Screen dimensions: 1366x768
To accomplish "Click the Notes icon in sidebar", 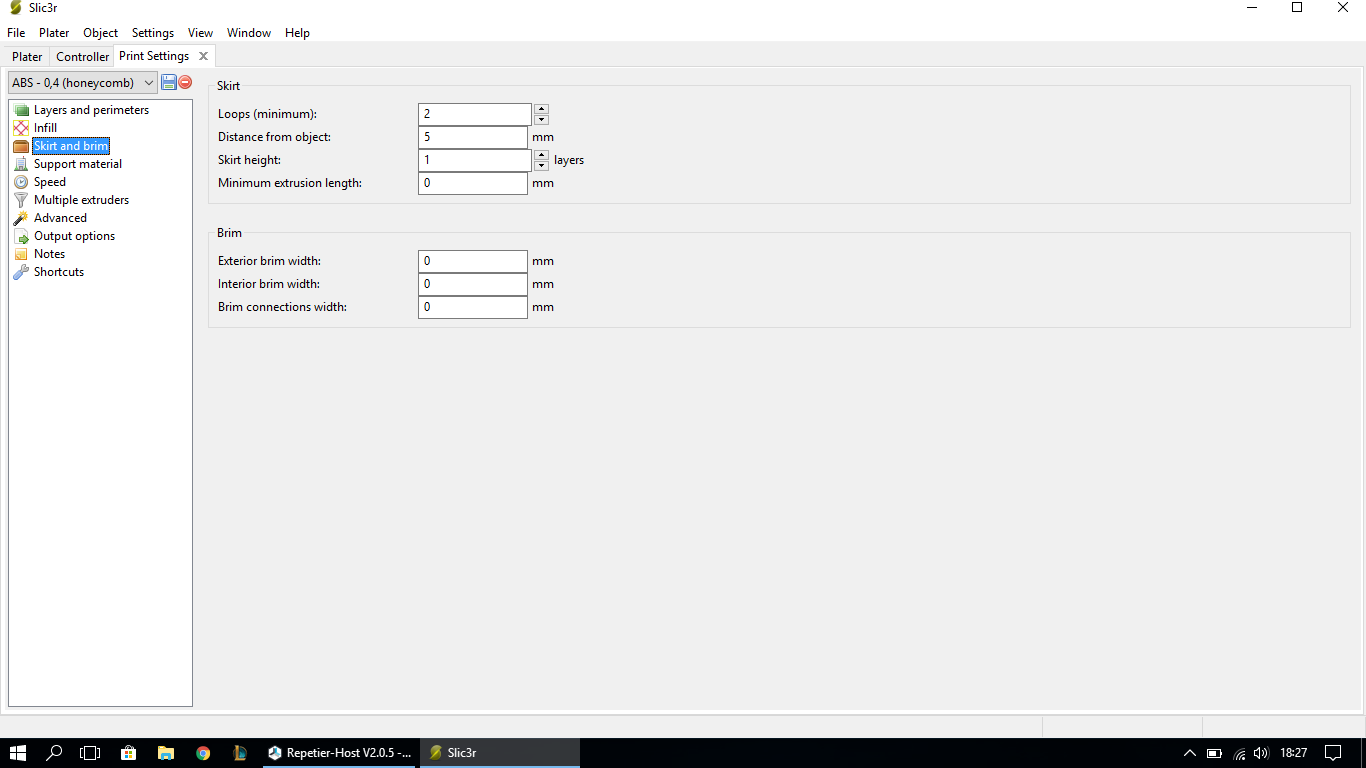I will (x=21, y=254).
